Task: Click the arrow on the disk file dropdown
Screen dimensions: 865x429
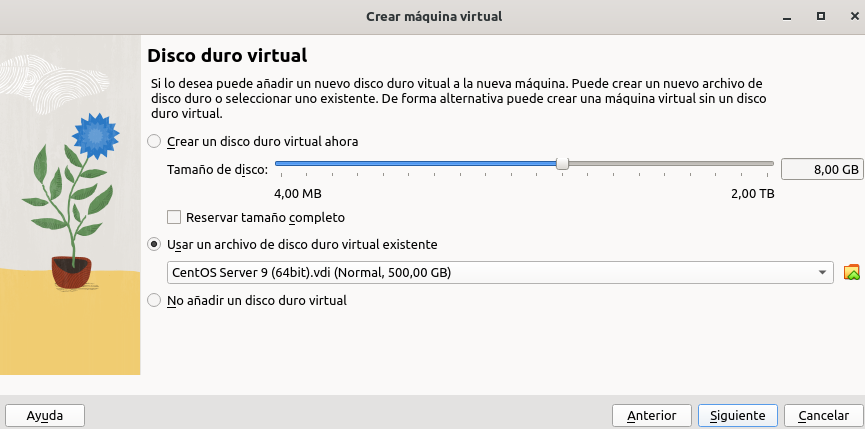Action: click(x=823, y=272)
